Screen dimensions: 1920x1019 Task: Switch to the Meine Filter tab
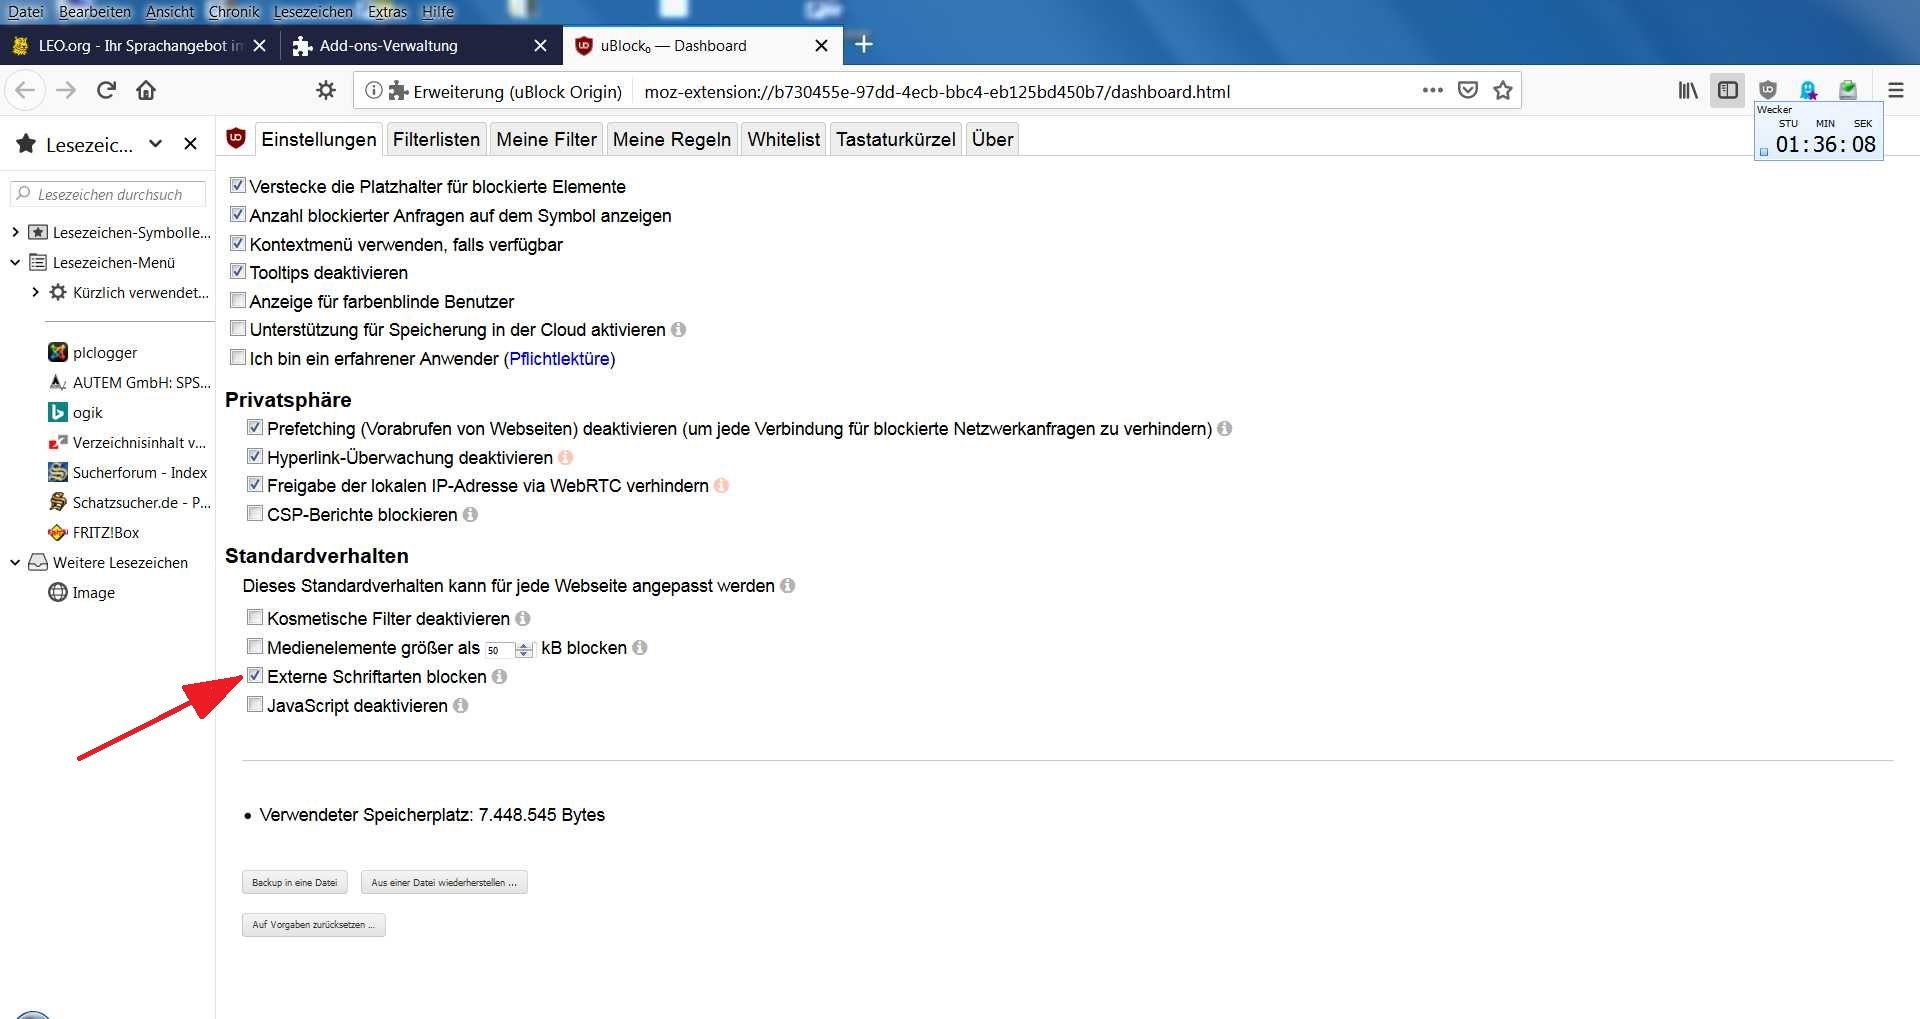pyautogui.click(x=547, y=139)
